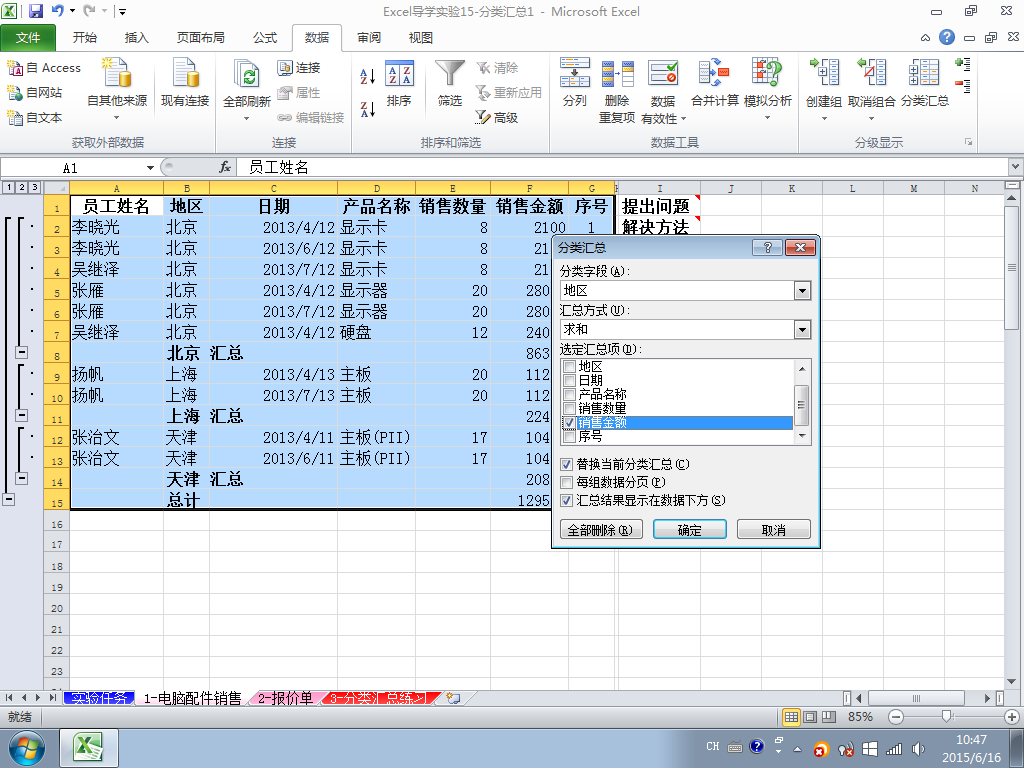Check 产品名称 in summary items list
The image size is (1024, 768).
[569, 395]
